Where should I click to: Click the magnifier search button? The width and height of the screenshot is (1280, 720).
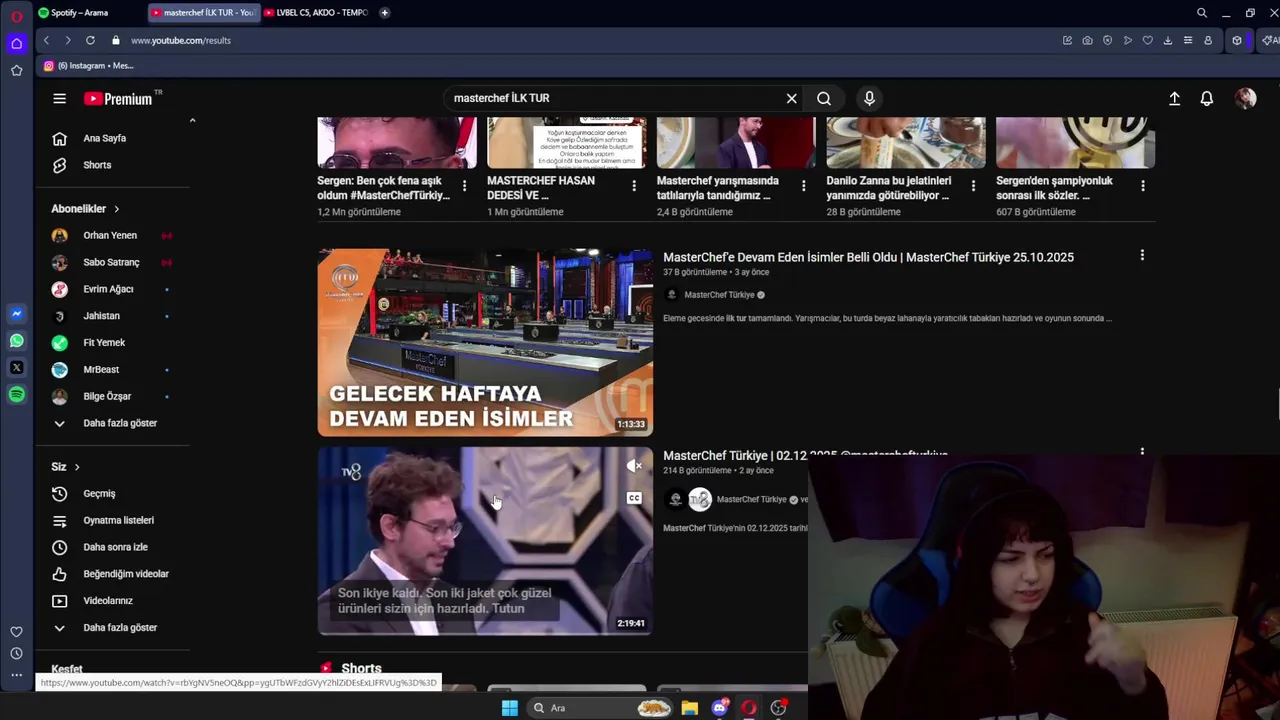(824, 98)
